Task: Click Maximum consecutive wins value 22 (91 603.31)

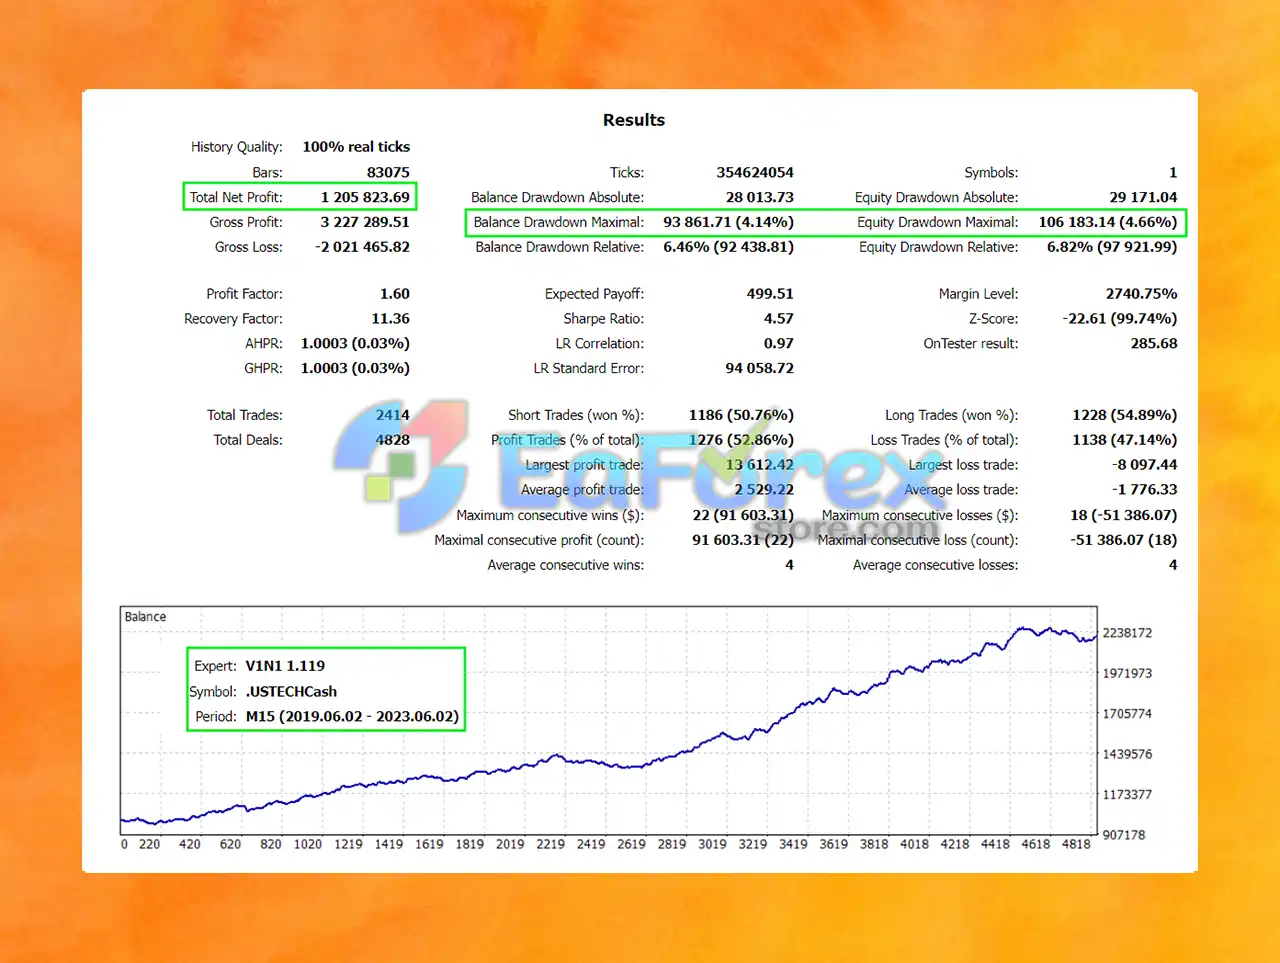Action: click(743, 516)
